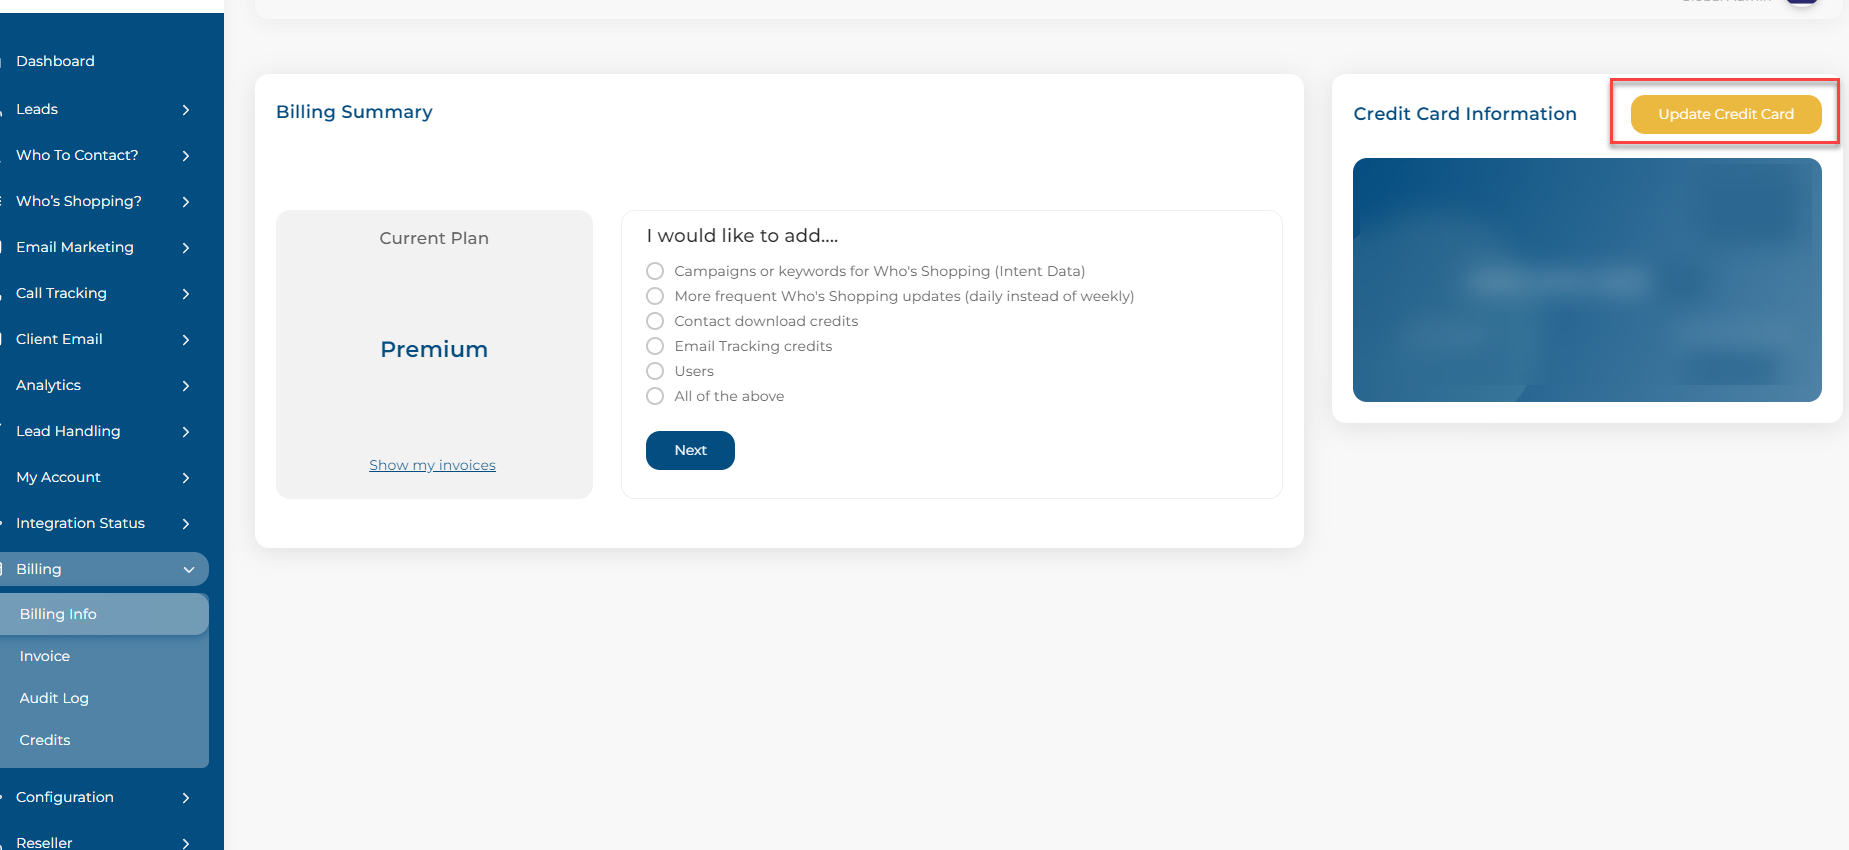Image resolution: width=1849 pixels, height=850 pixels.
Task: Open Integration Status chevron icon
Action: (x=186, y=524)
